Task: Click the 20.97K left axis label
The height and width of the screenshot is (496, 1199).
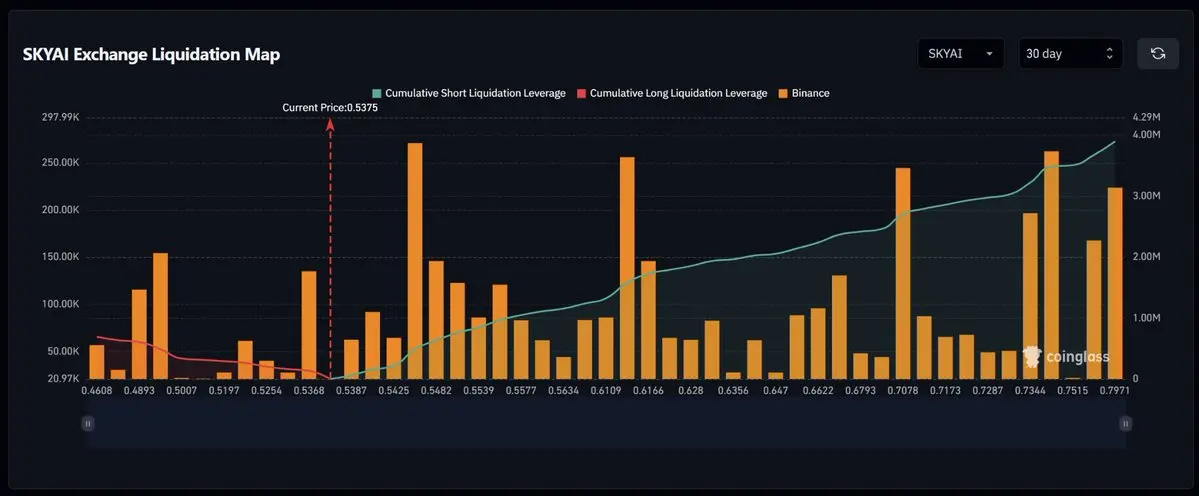Action: 63,379
